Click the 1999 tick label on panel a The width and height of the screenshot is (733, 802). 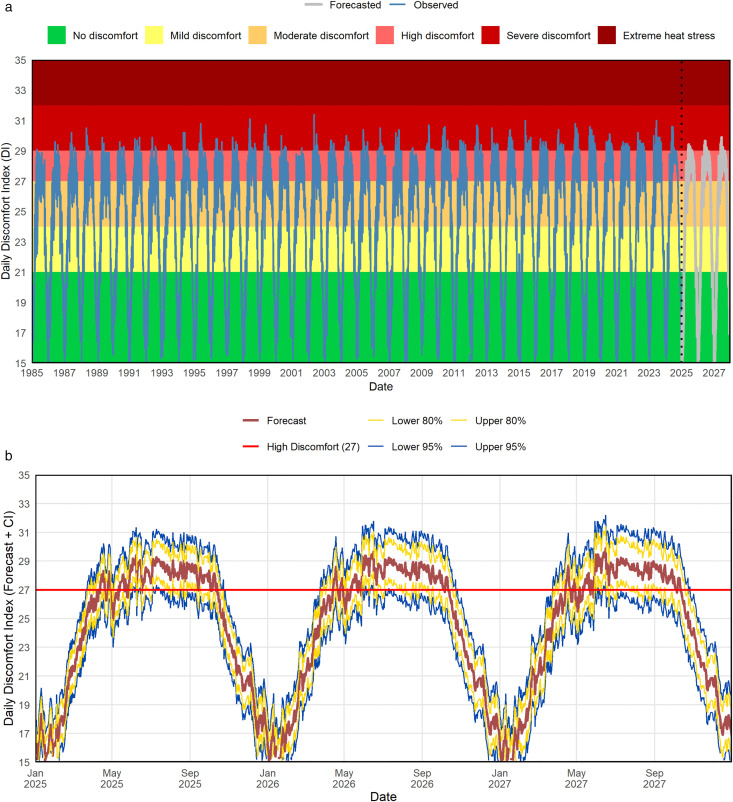coord(259,373)
